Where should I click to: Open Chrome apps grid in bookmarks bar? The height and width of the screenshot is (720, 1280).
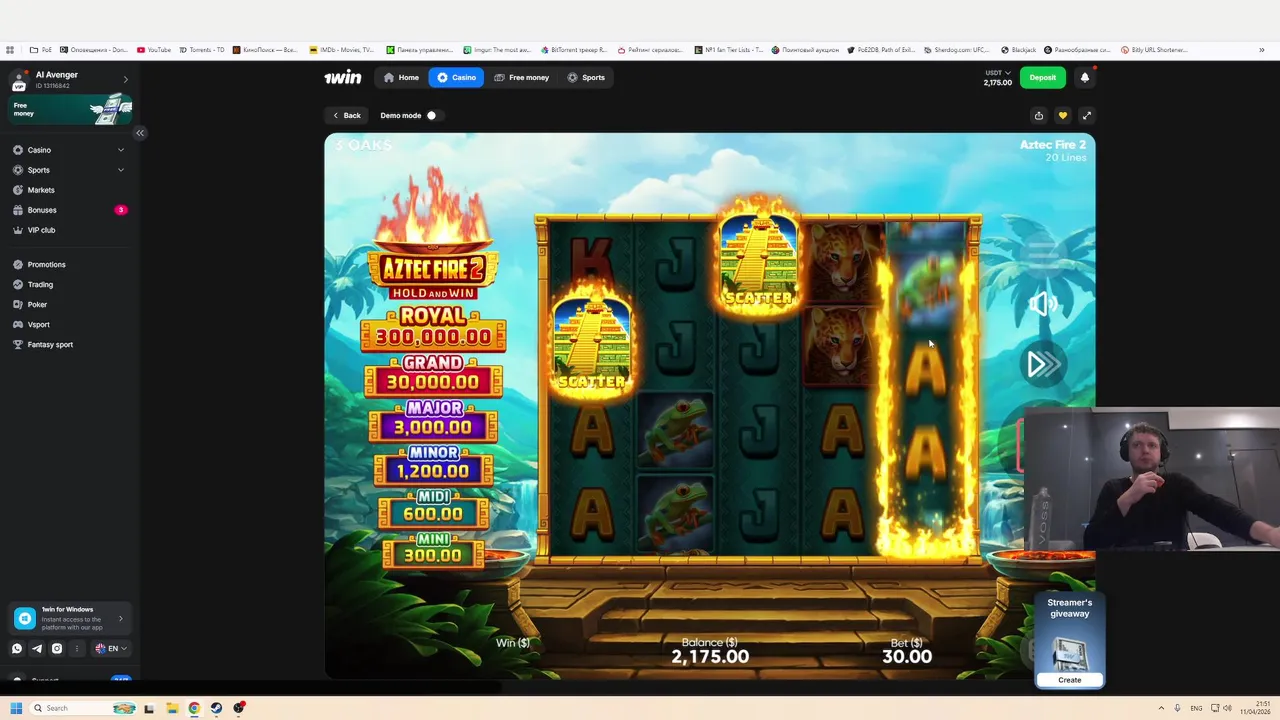pos(10,50)
